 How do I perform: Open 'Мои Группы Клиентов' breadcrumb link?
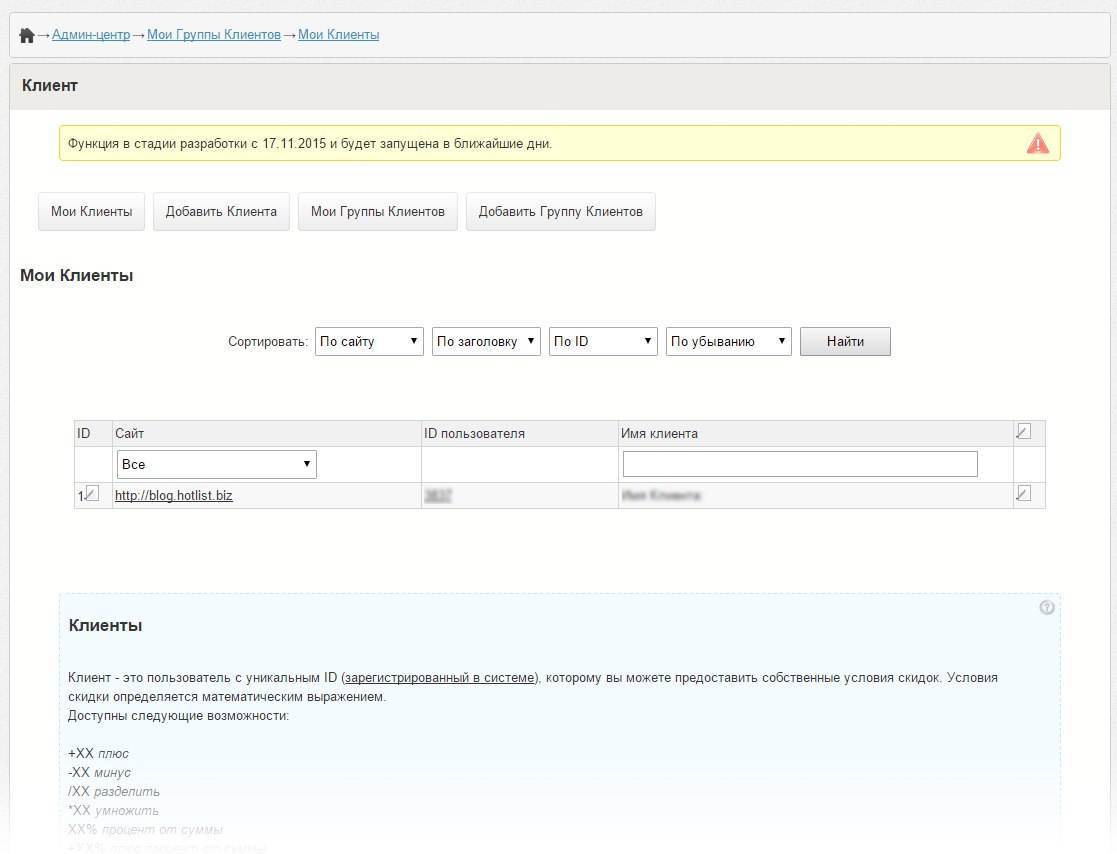point(214,35)
